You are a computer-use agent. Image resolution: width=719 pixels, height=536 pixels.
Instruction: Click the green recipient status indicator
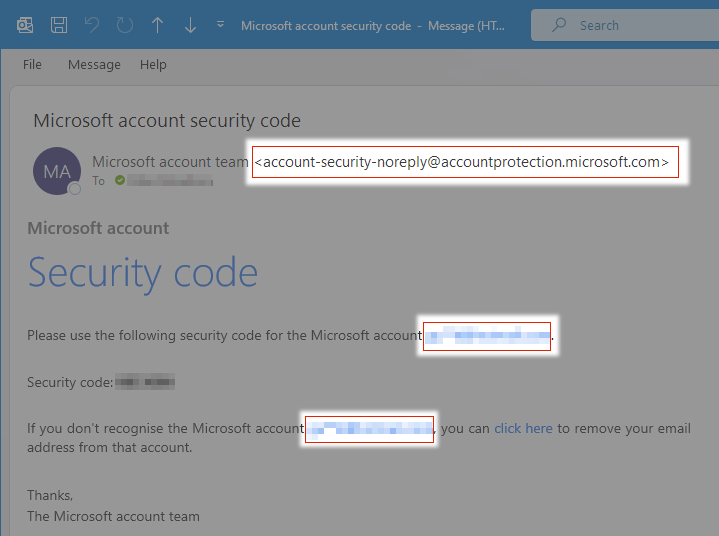click(x=119, y=181)
